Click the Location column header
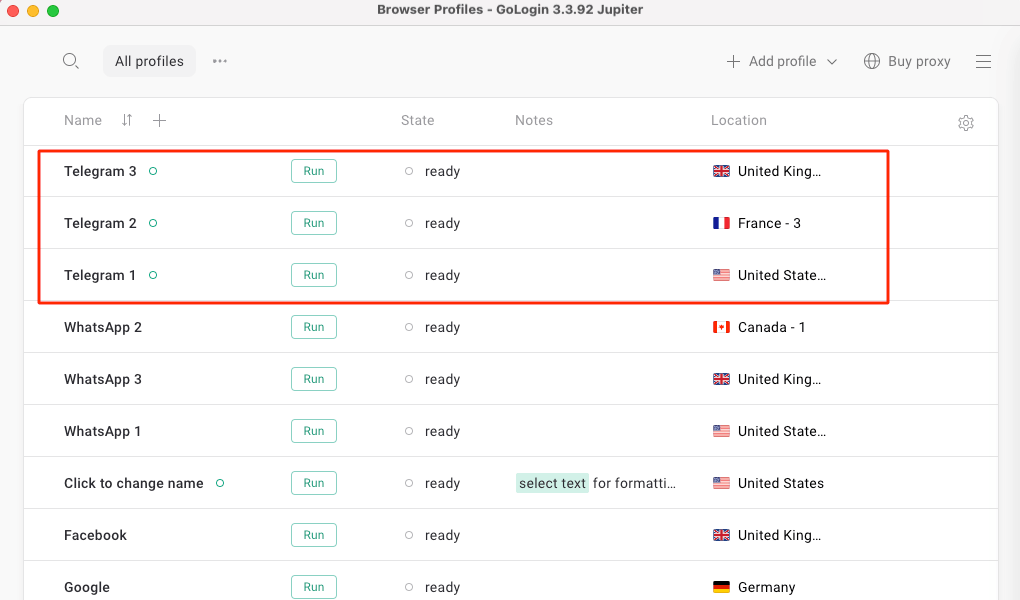Viewport: 1020px width, 600px height. coord(738,120)
